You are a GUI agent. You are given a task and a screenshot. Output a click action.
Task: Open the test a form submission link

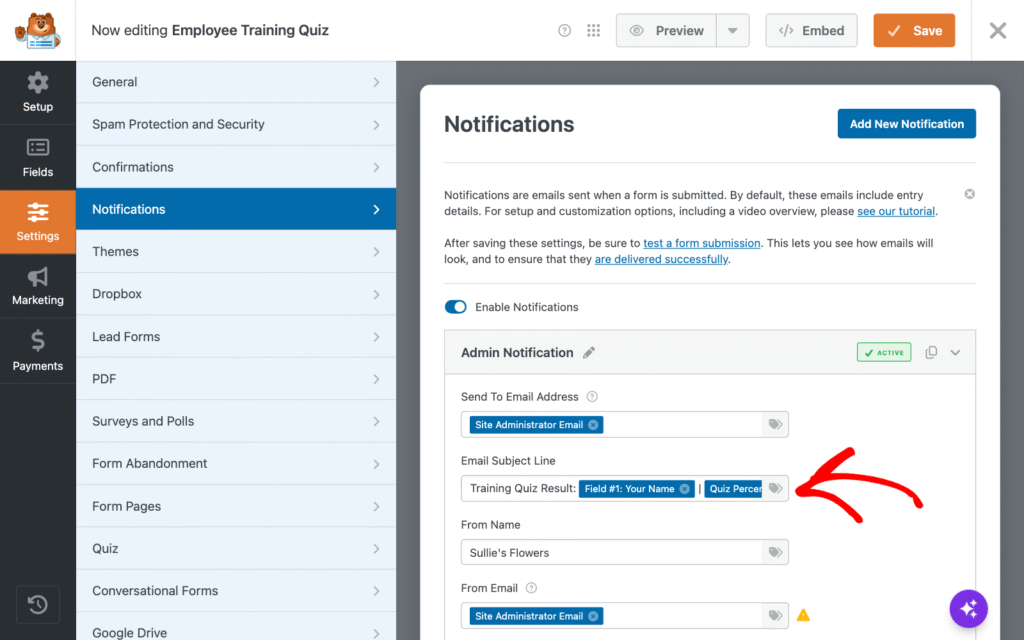701,243
